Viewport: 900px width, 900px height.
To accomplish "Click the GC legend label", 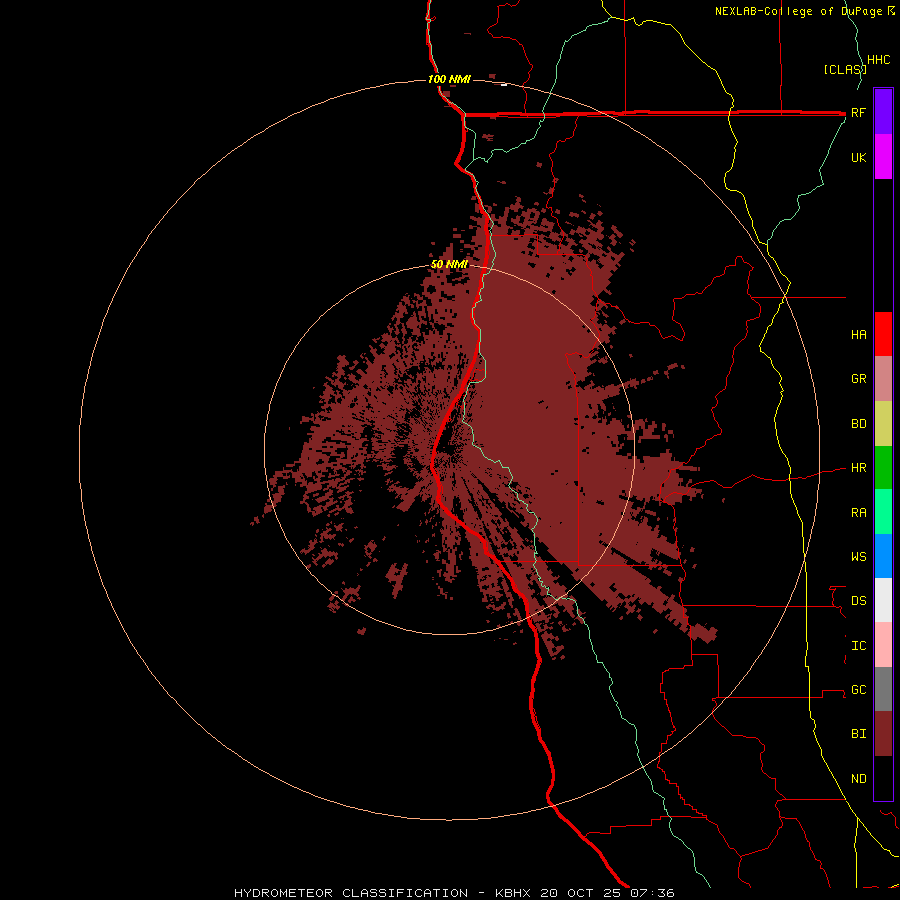I will point(858,689).
